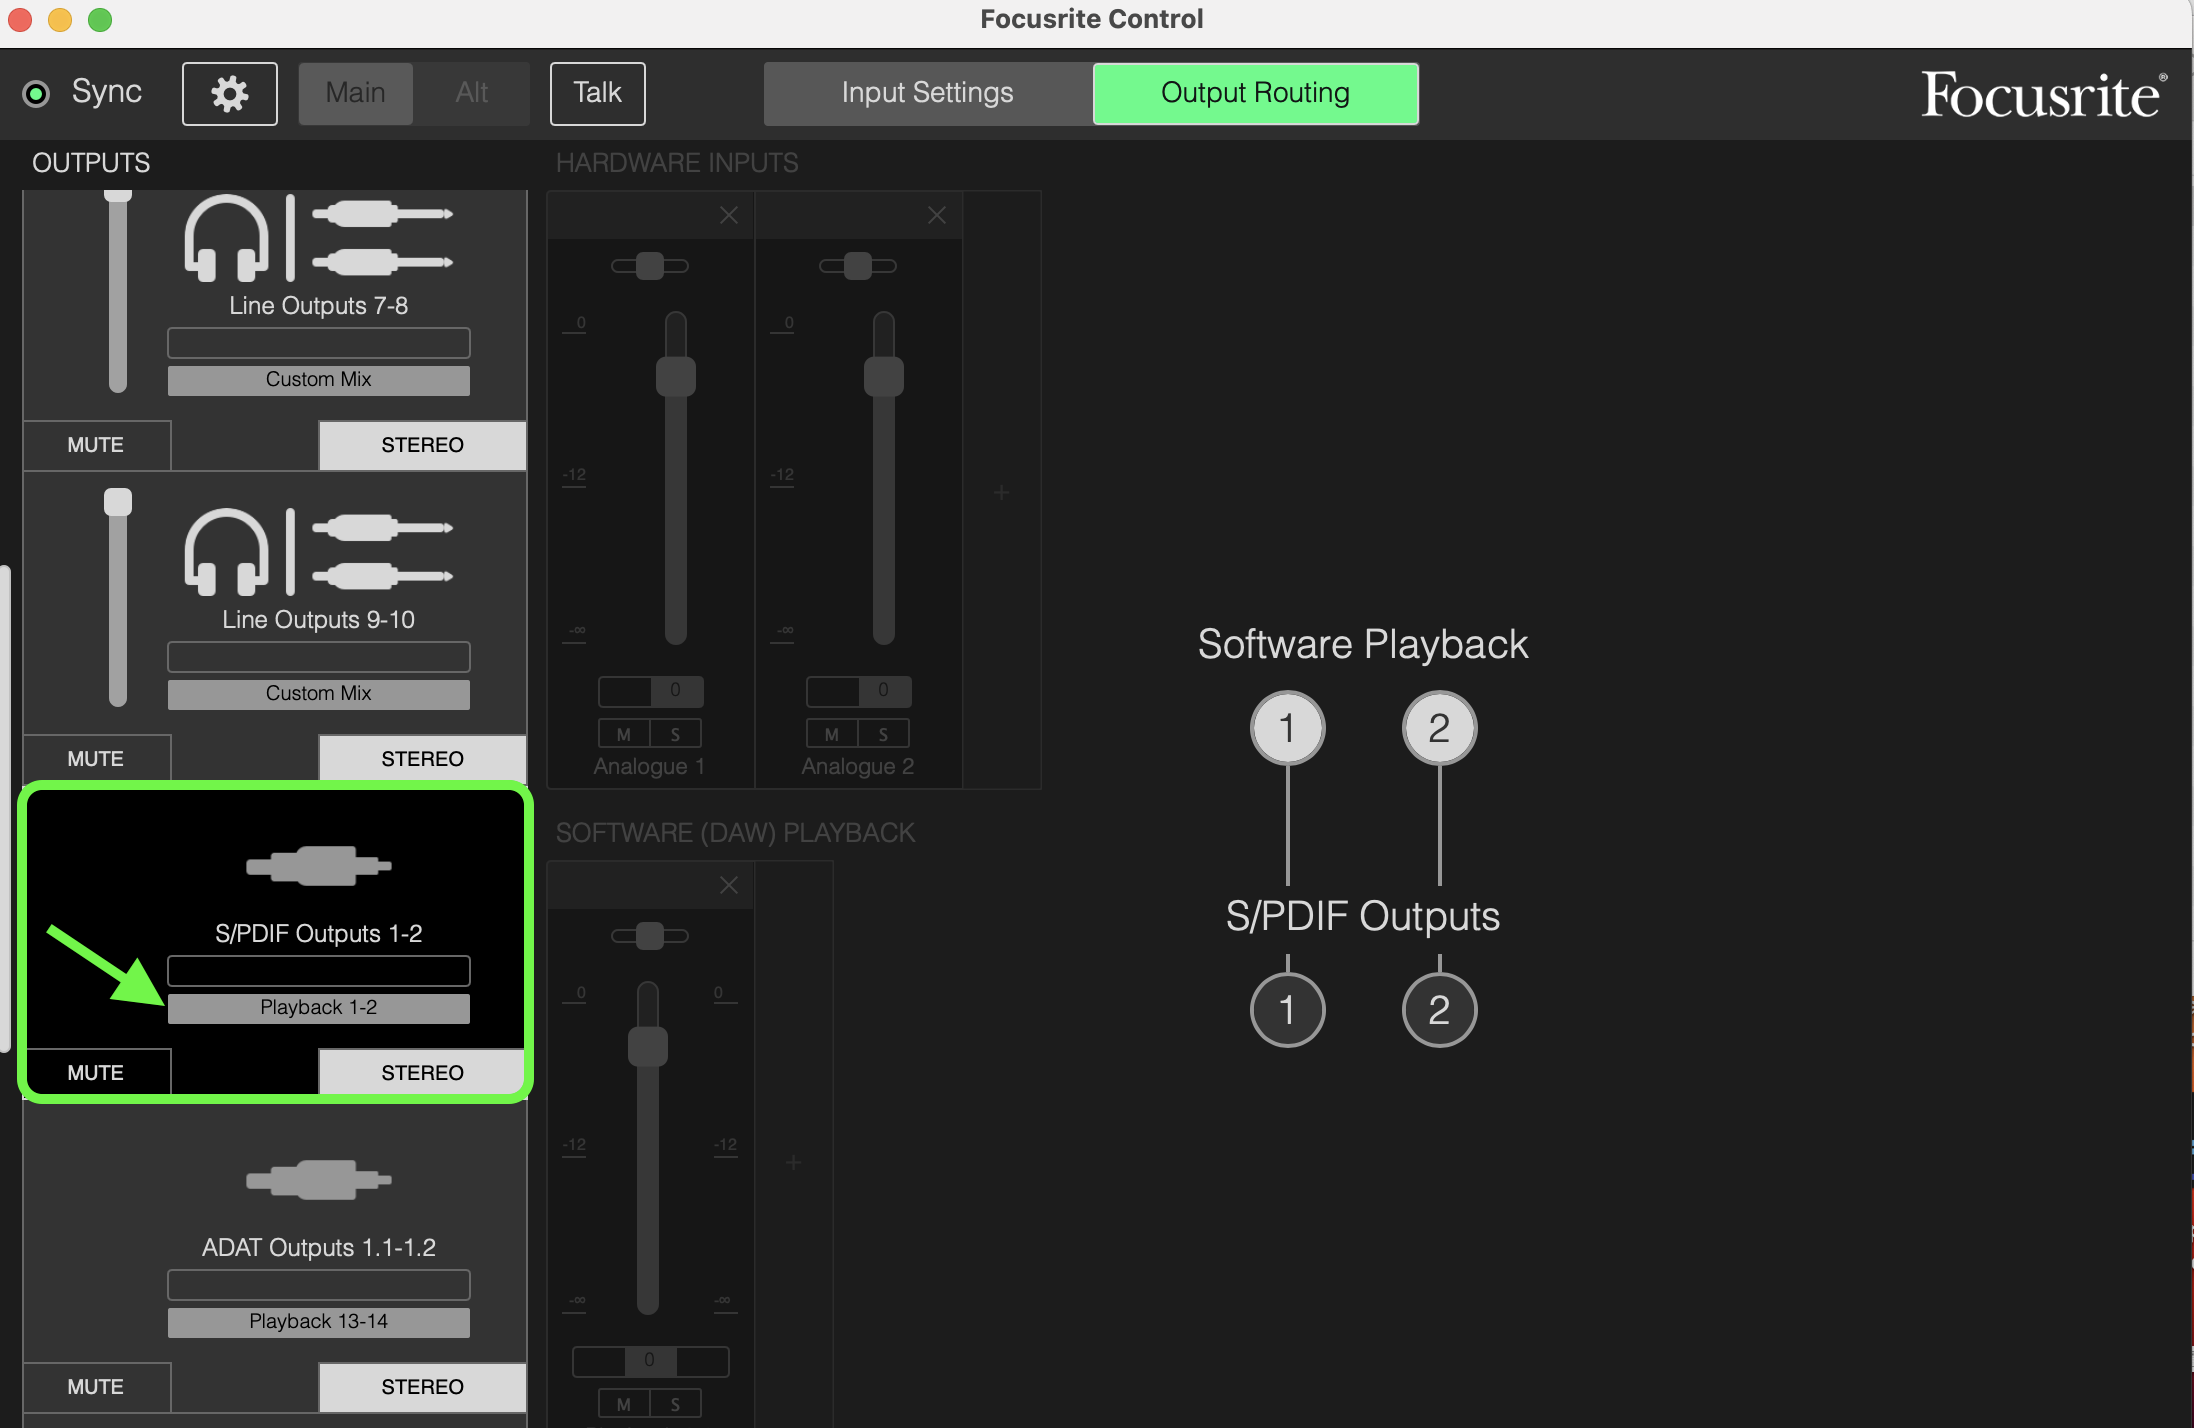
Task: Close the Analogue 2 input channel
Action: [x=936, y=214]
